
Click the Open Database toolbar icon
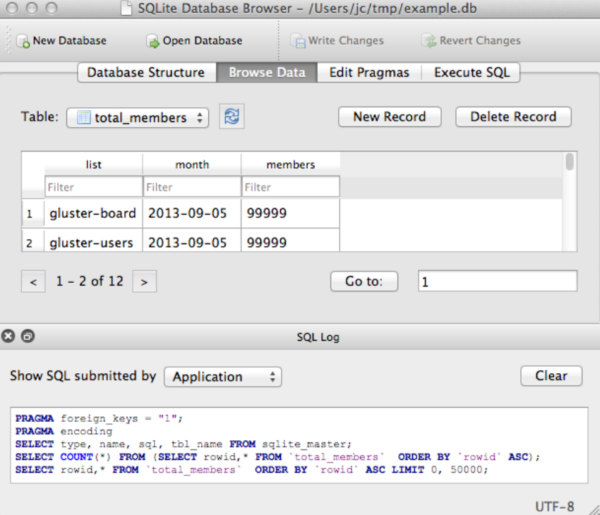(153, 41)
